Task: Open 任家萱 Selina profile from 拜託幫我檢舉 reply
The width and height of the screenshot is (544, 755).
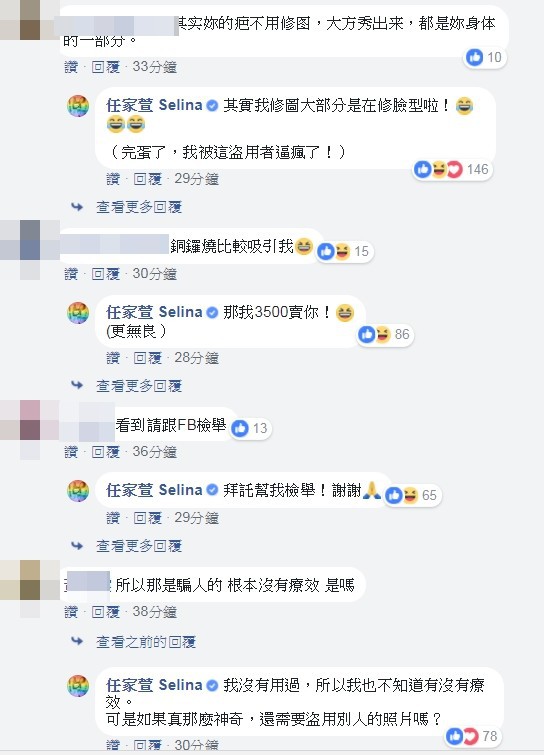Action: (154, 490)
